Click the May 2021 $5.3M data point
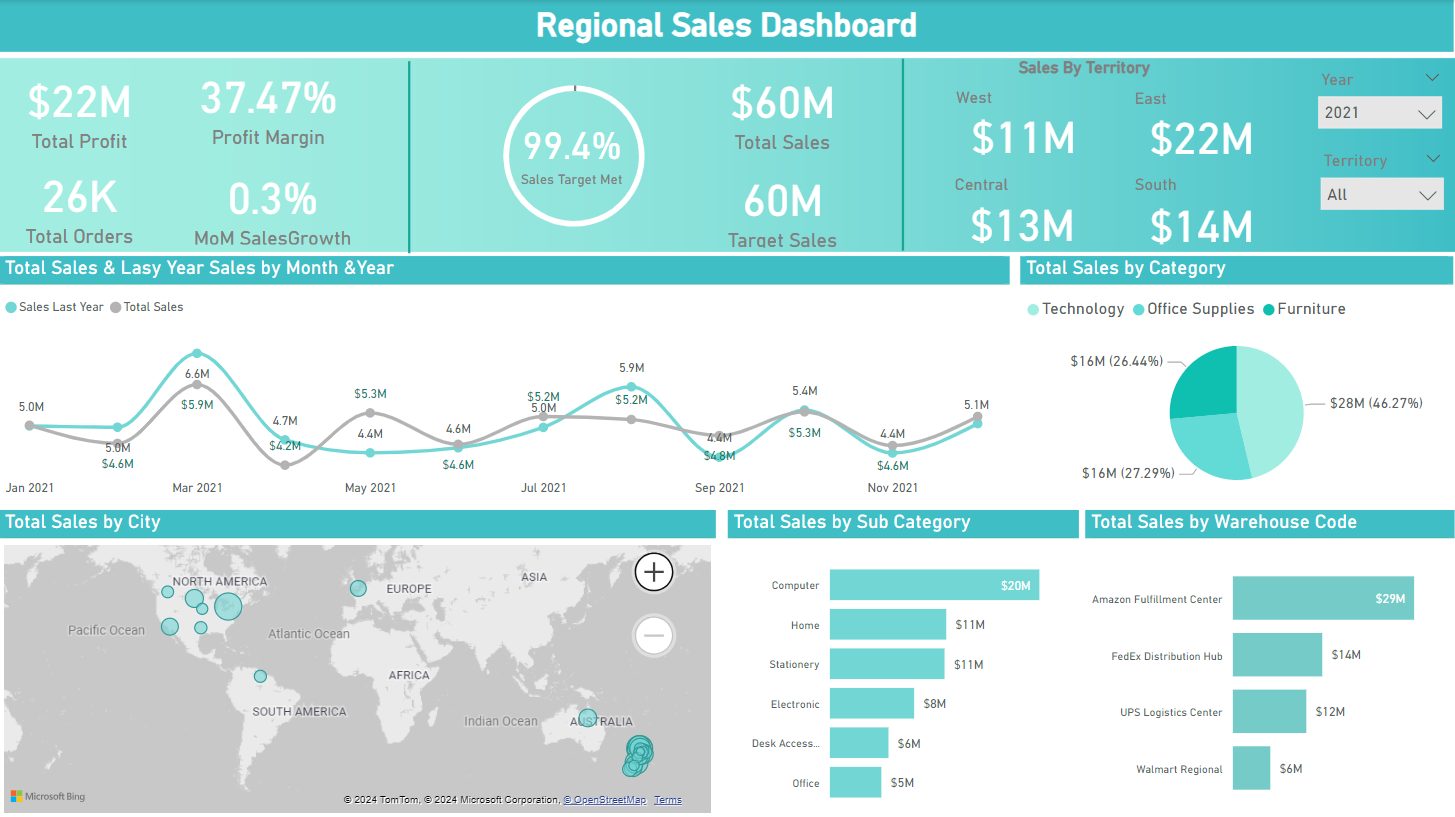 tap(370, 412)
